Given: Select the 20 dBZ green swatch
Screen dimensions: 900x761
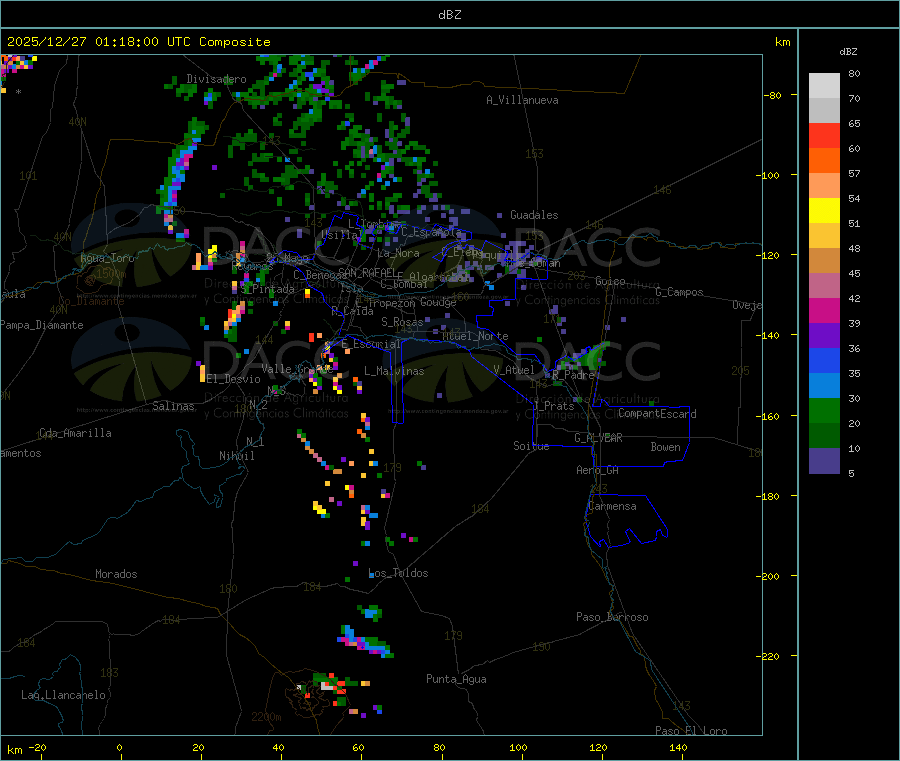Looking at the screenshot, I should point(824,410).
